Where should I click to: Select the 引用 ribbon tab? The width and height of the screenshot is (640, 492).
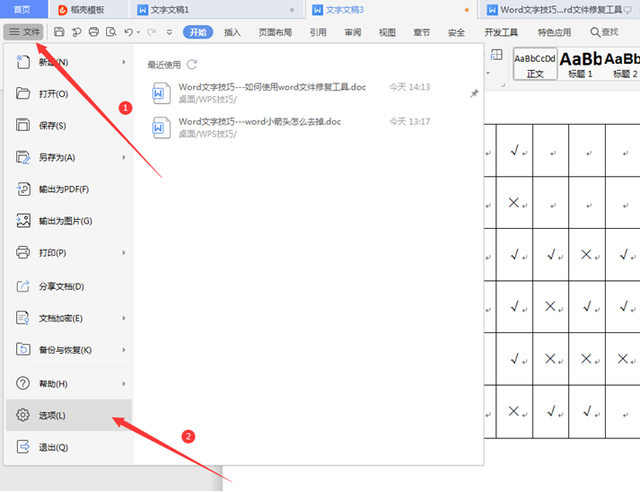click(318, 32)
